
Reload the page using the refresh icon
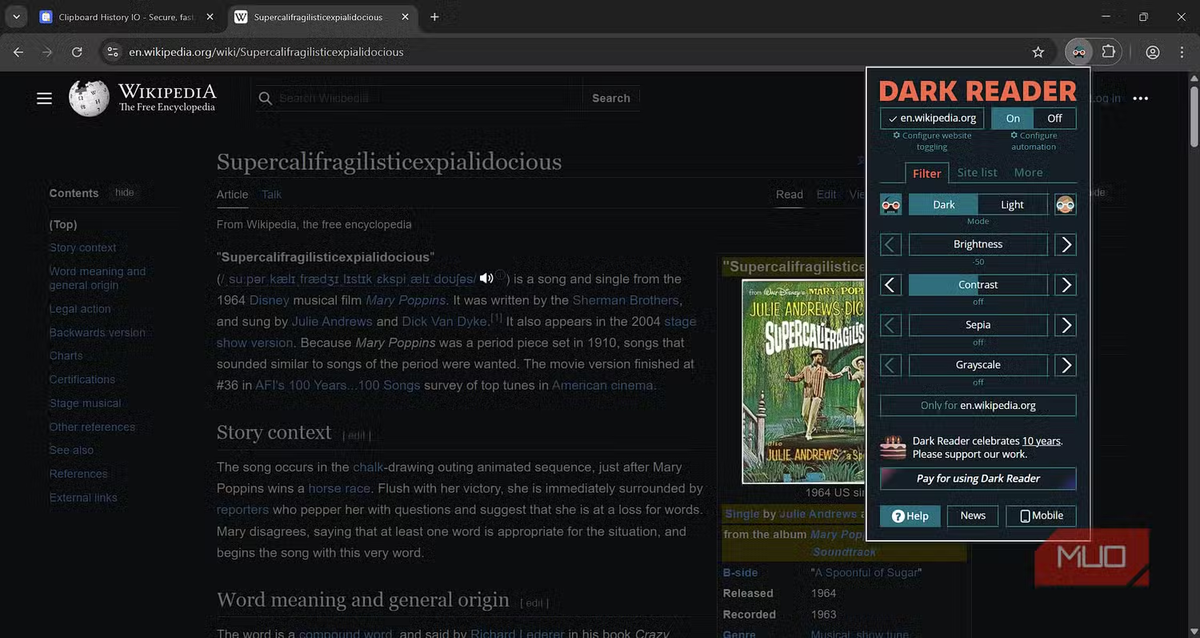click(77, 52)
